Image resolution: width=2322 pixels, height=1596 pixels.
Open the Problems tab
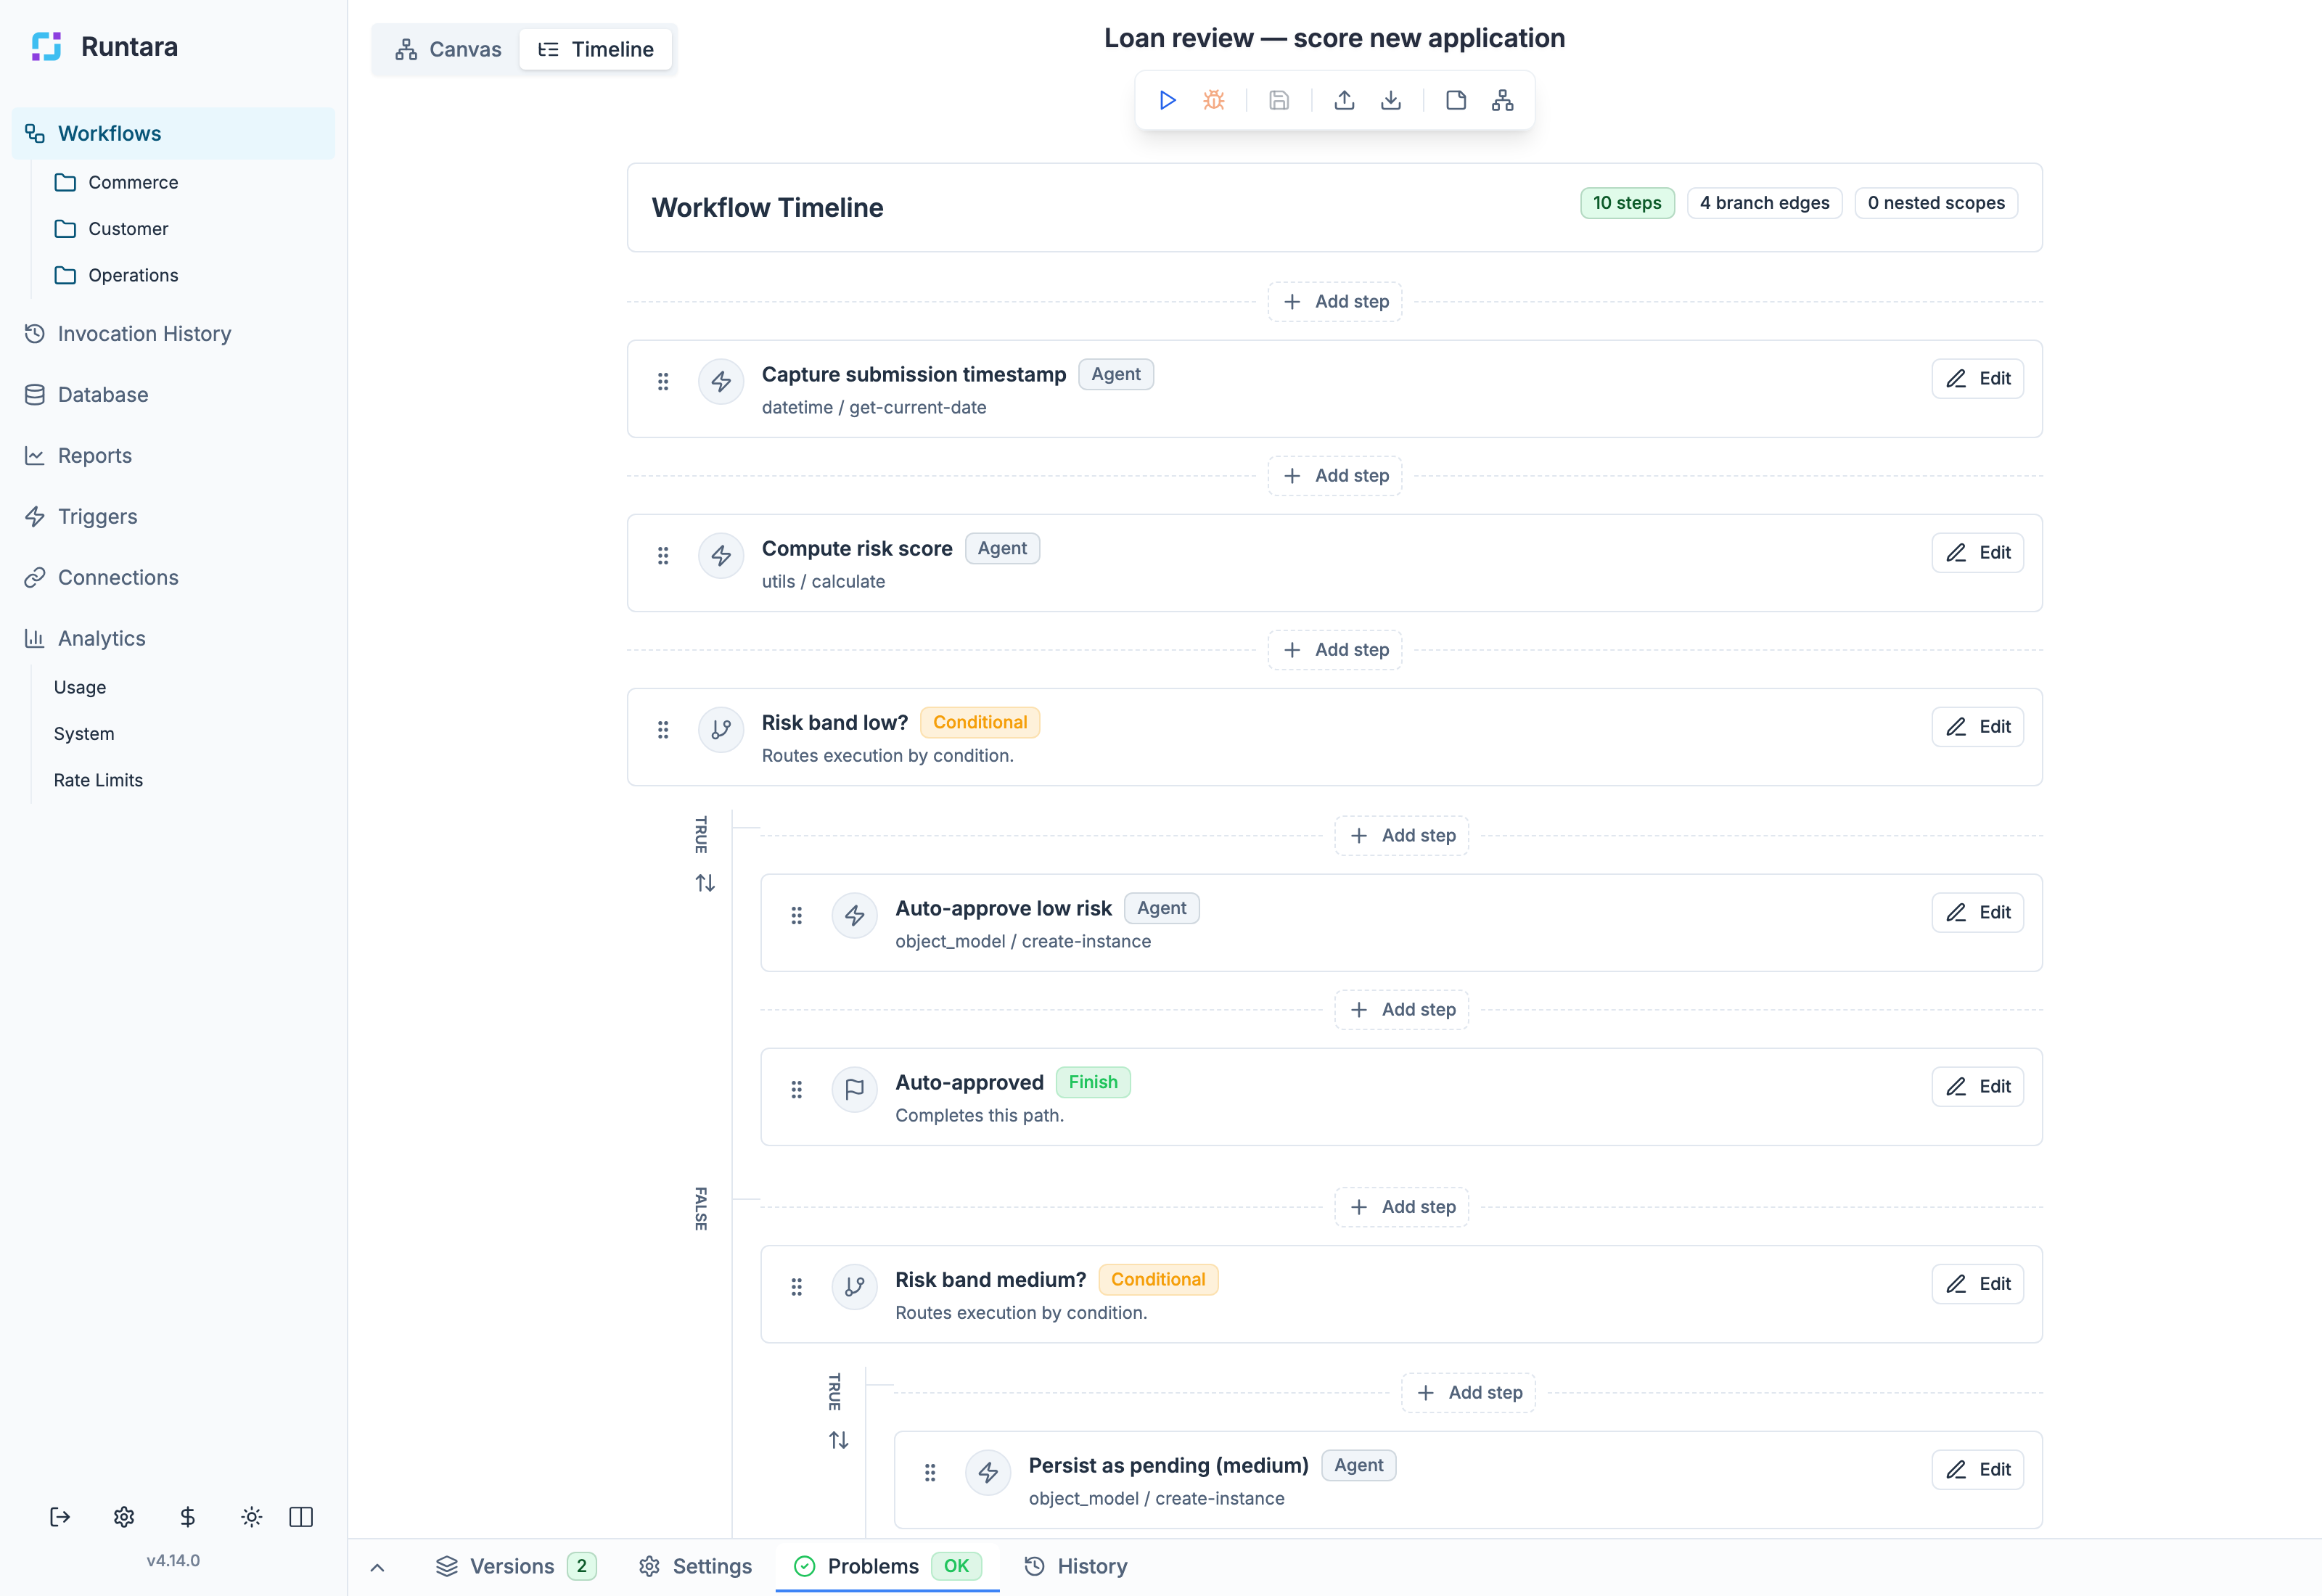point(887,1566)
